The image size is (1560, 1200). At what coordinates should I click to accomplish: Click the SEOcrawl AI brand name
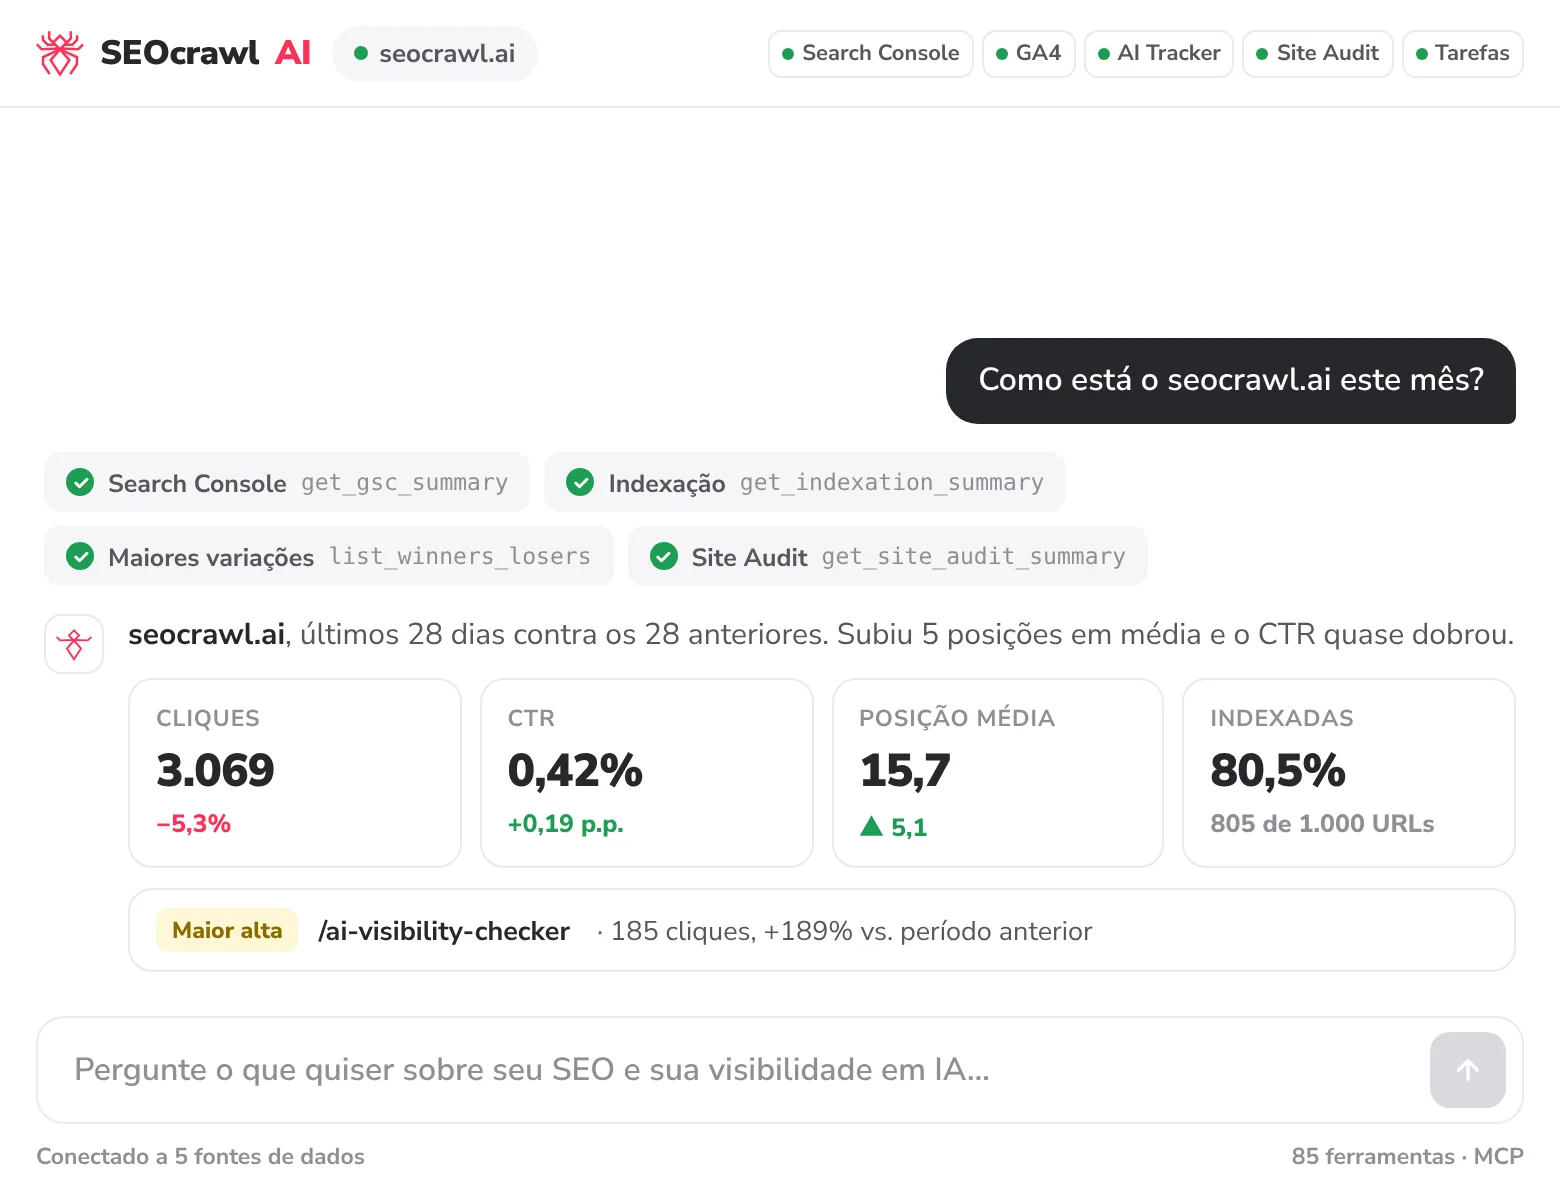206,53
